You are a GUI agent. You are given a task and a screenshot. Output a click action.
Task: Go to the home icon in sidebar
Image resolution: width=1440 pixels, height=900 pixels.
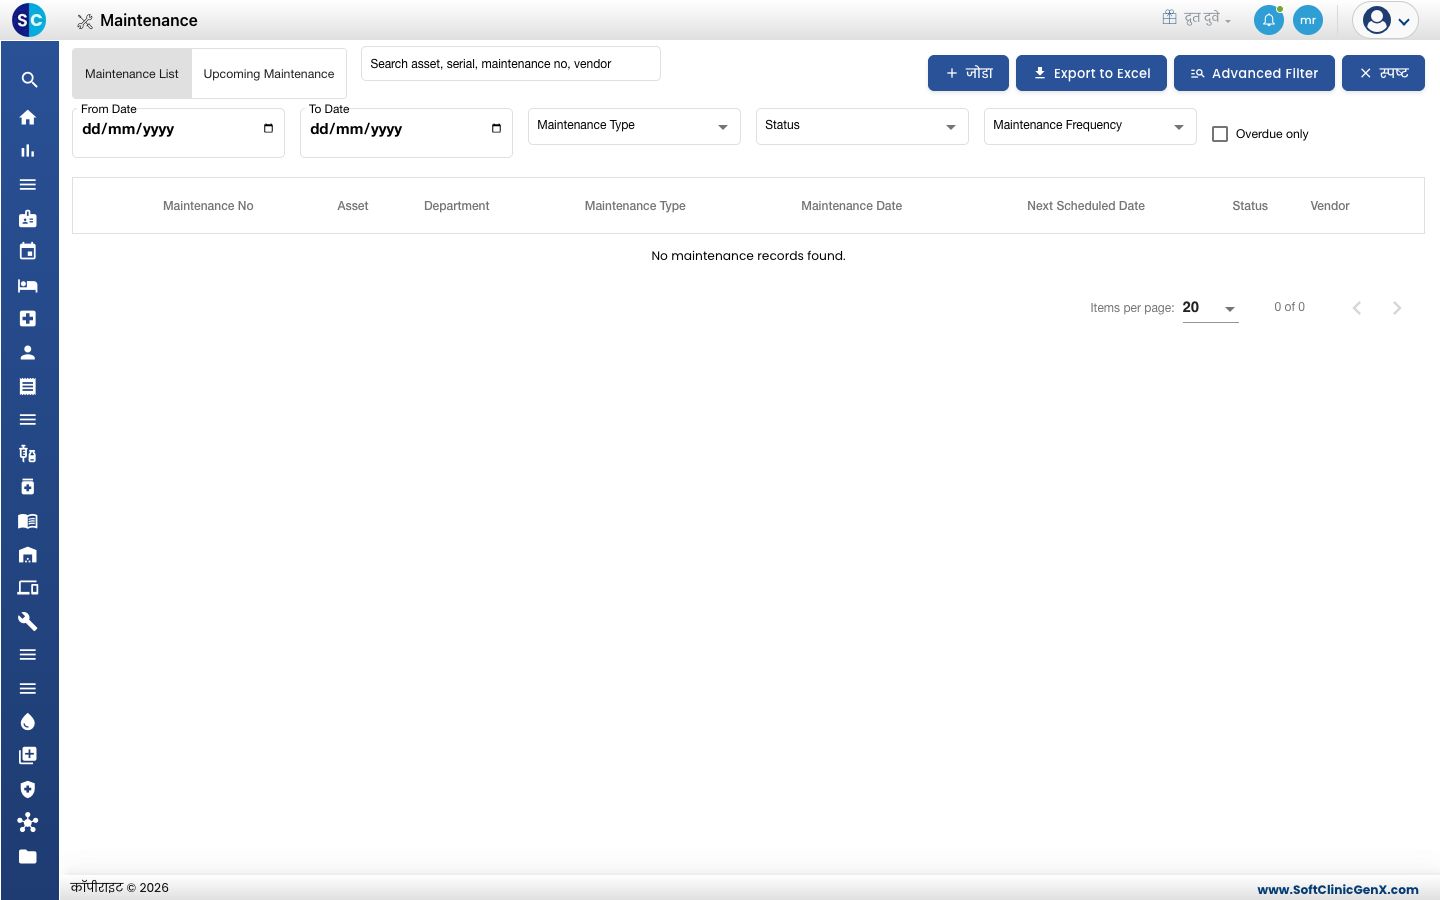pos(28,117)
